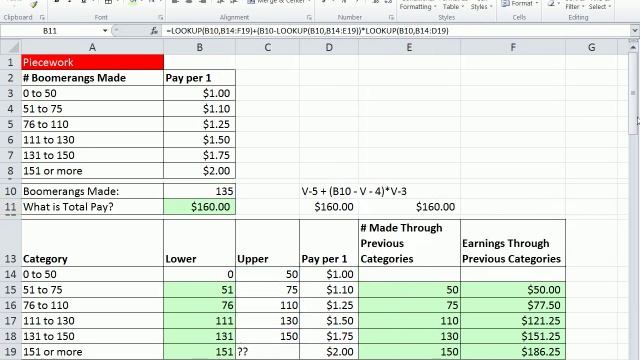This screenshot has width=640, height=360.
Task: Select cell B6 showing $1.50
Action: click(199, 140)
